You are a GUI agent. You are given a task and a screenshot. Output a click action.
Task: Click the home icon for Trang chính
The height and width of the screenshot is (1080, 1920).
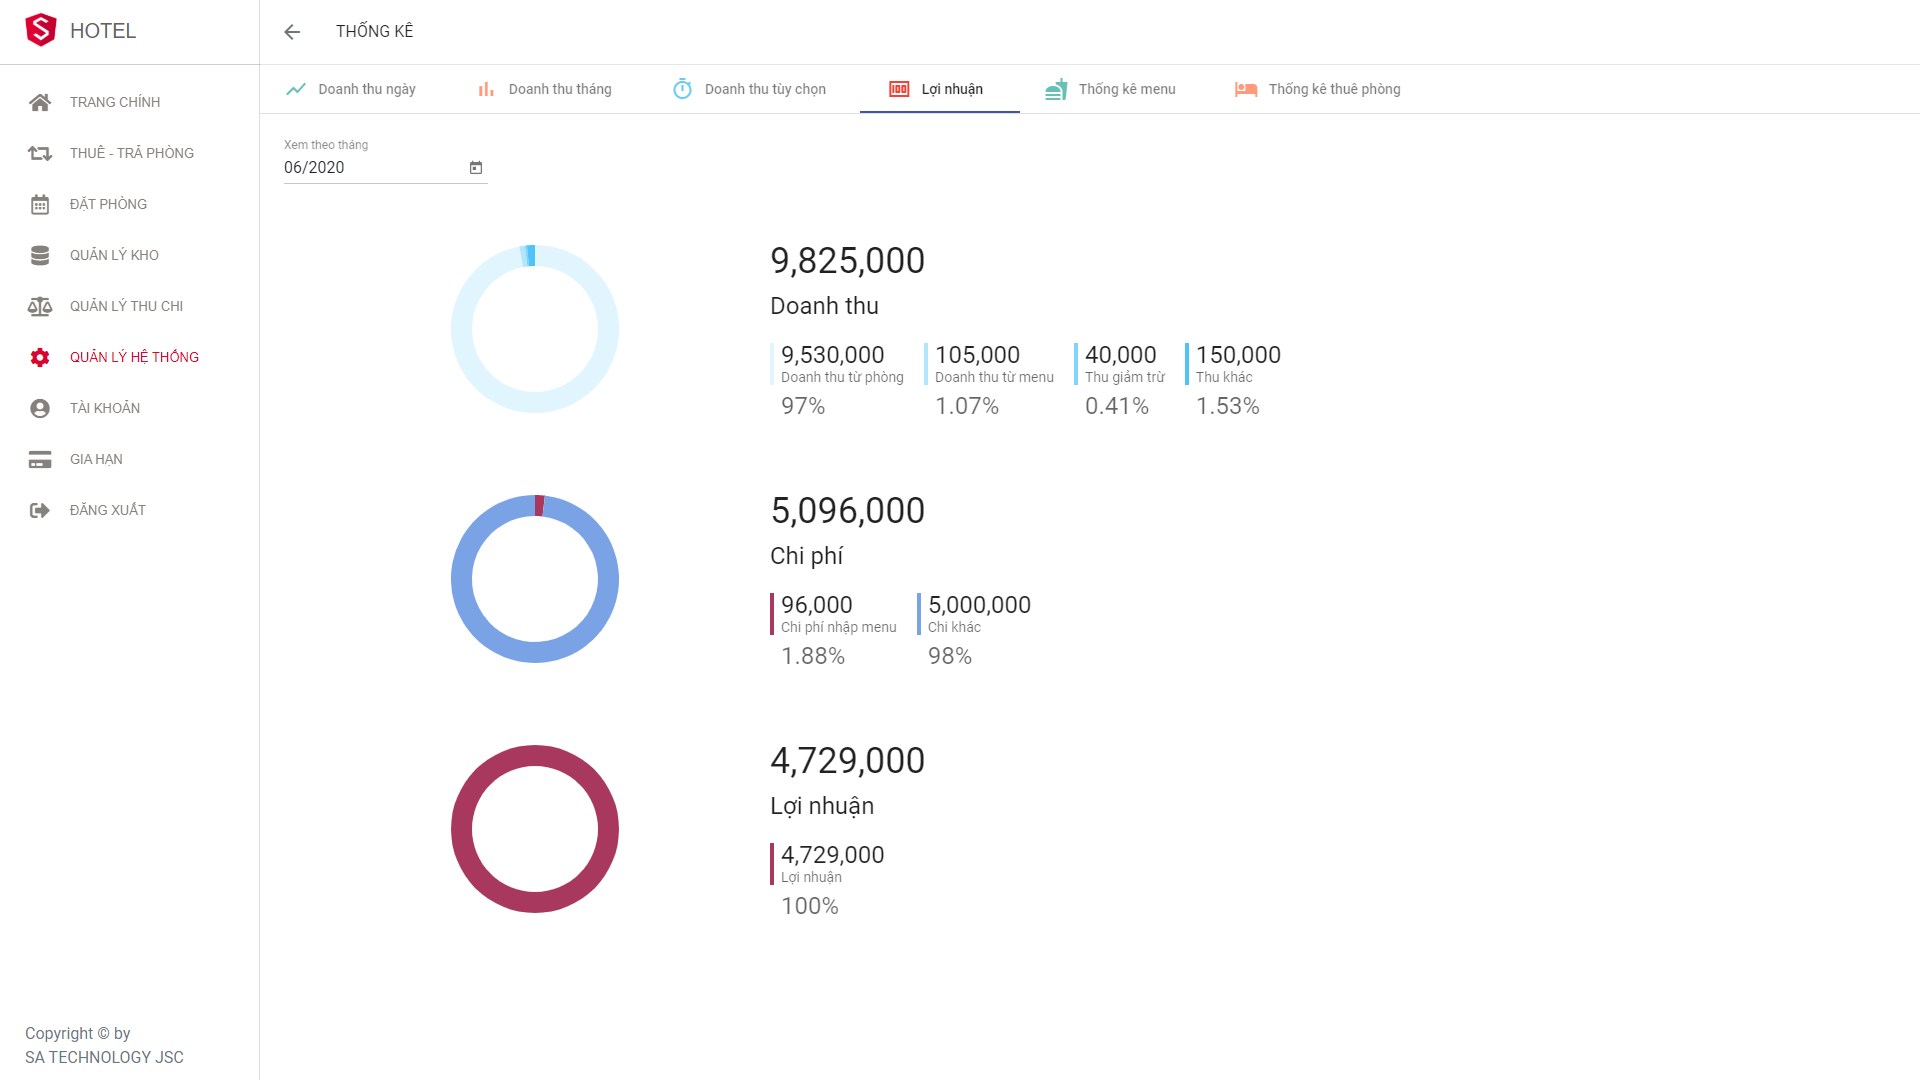click(x=40, y=102)
